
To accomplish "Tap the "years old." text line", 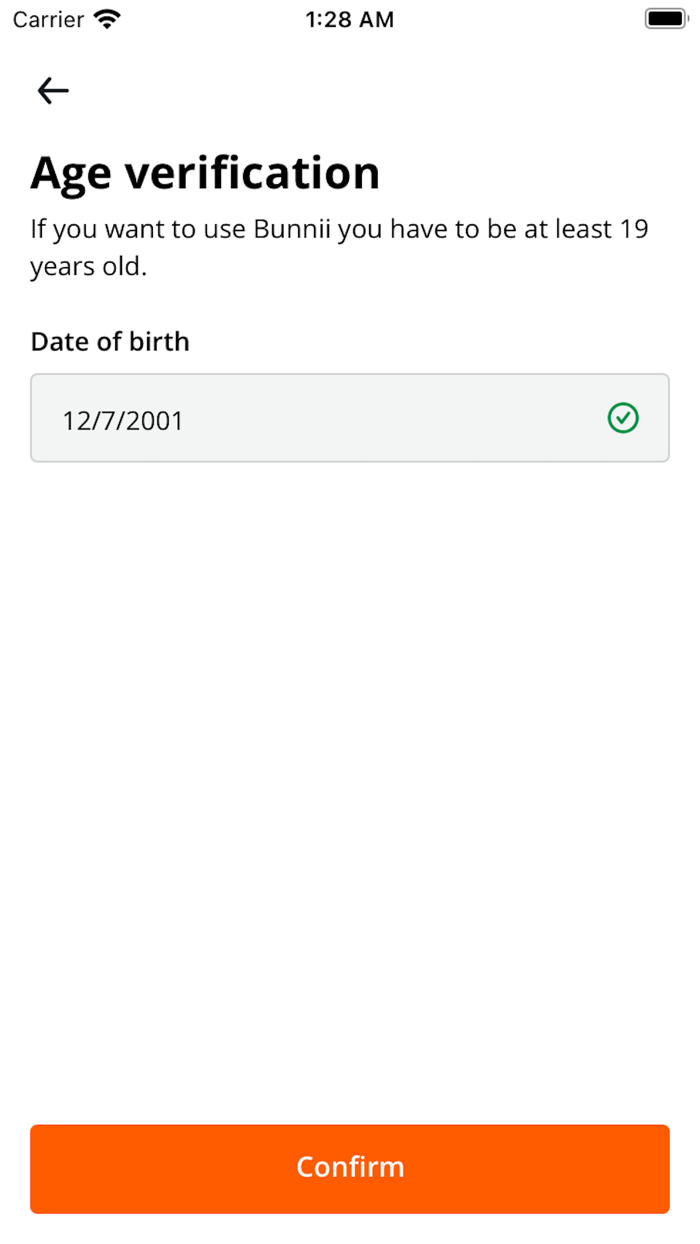I will tap(88, 268).
